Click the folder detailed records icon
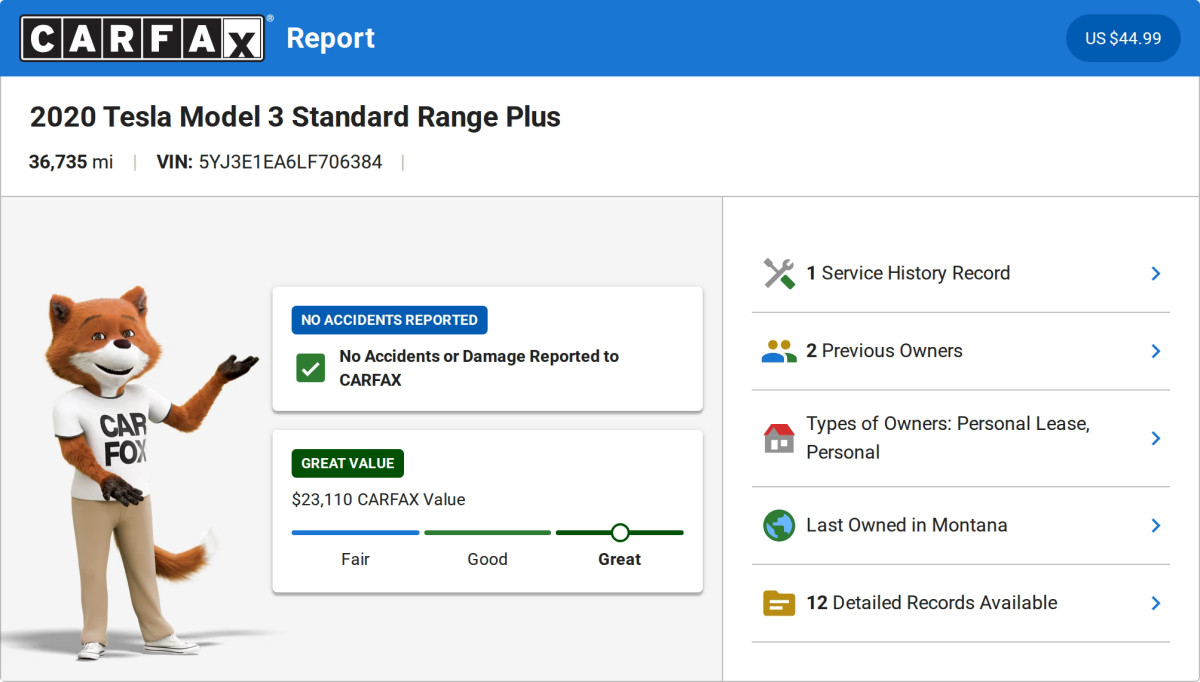Viewport: 1200px width, 682px height. click(x=779, y=603)
